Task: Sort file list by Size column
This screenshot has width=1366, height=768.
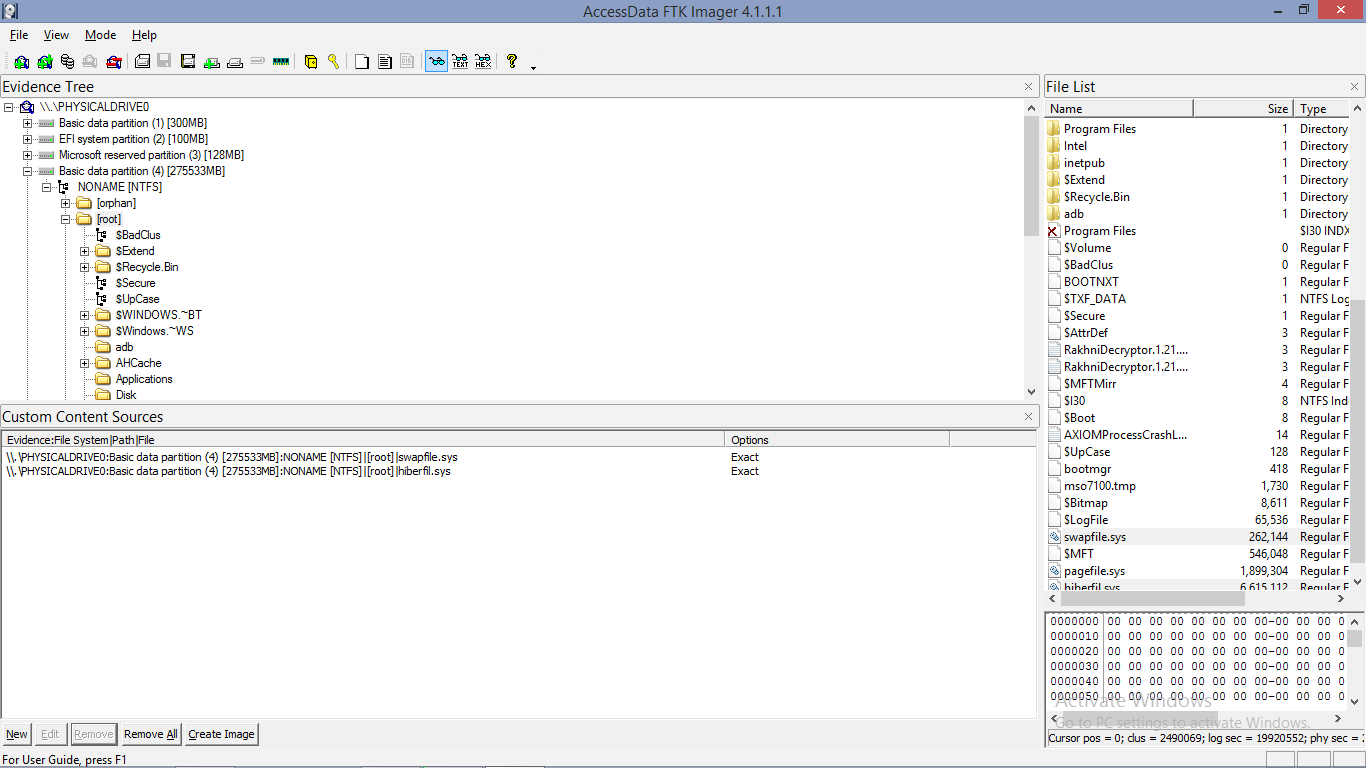Action: click(1242, 108)
